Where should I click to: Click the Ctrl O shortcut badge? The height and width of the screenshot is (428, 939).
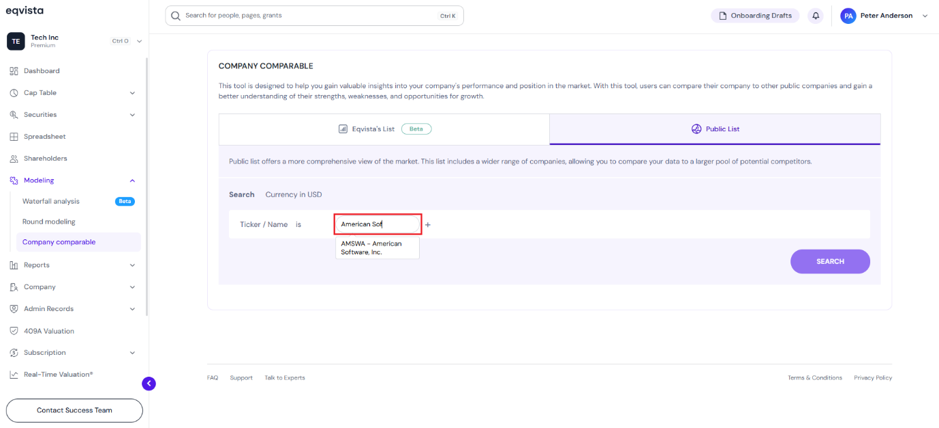coord(120,41)
